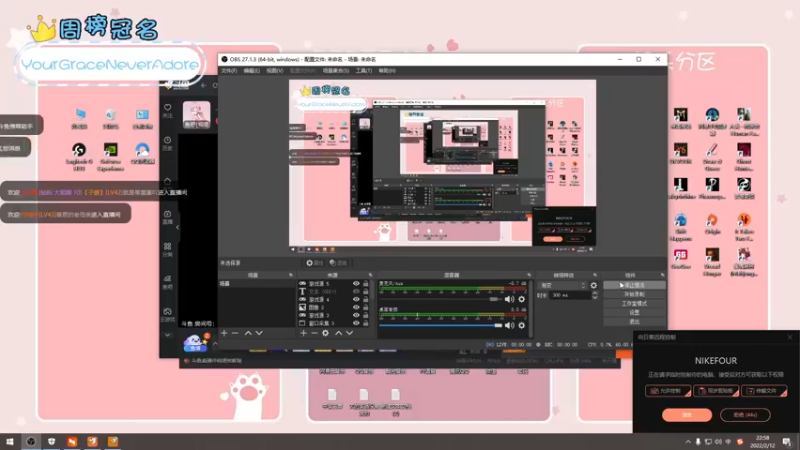
Task: Pop out the Audio Mixer dock panel
Action: (529, 275)
